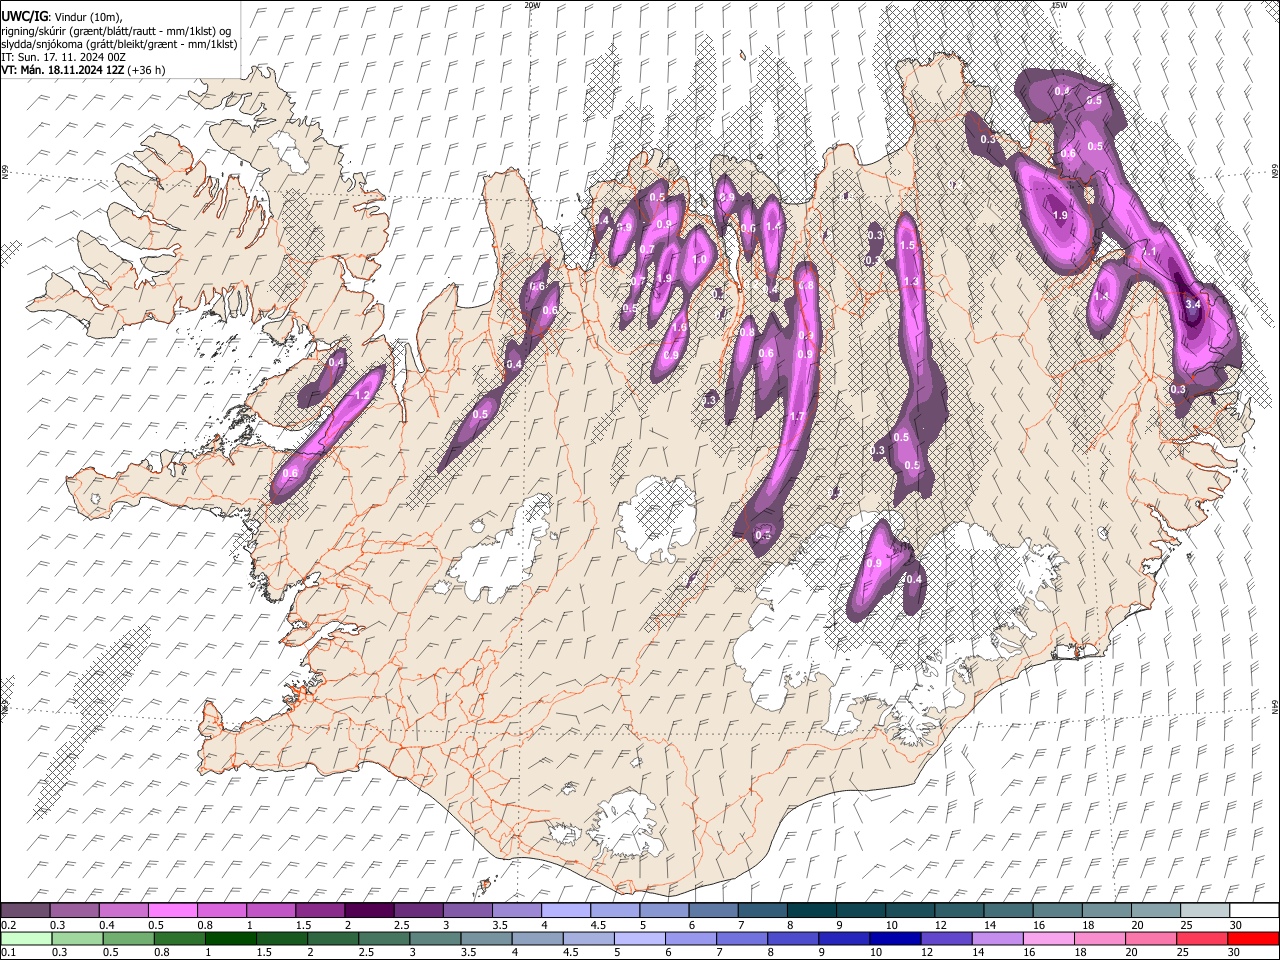Pick the pale grey upper-legend swatch between 25 and 30

[x=1204, y=911]
